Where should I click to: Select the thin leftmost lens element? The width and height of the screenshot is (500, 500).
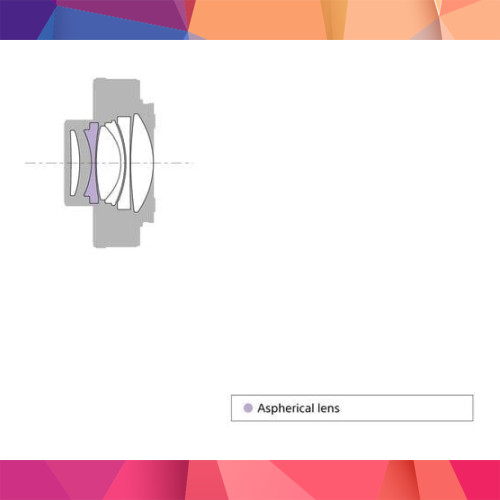(x=74, y=163)
